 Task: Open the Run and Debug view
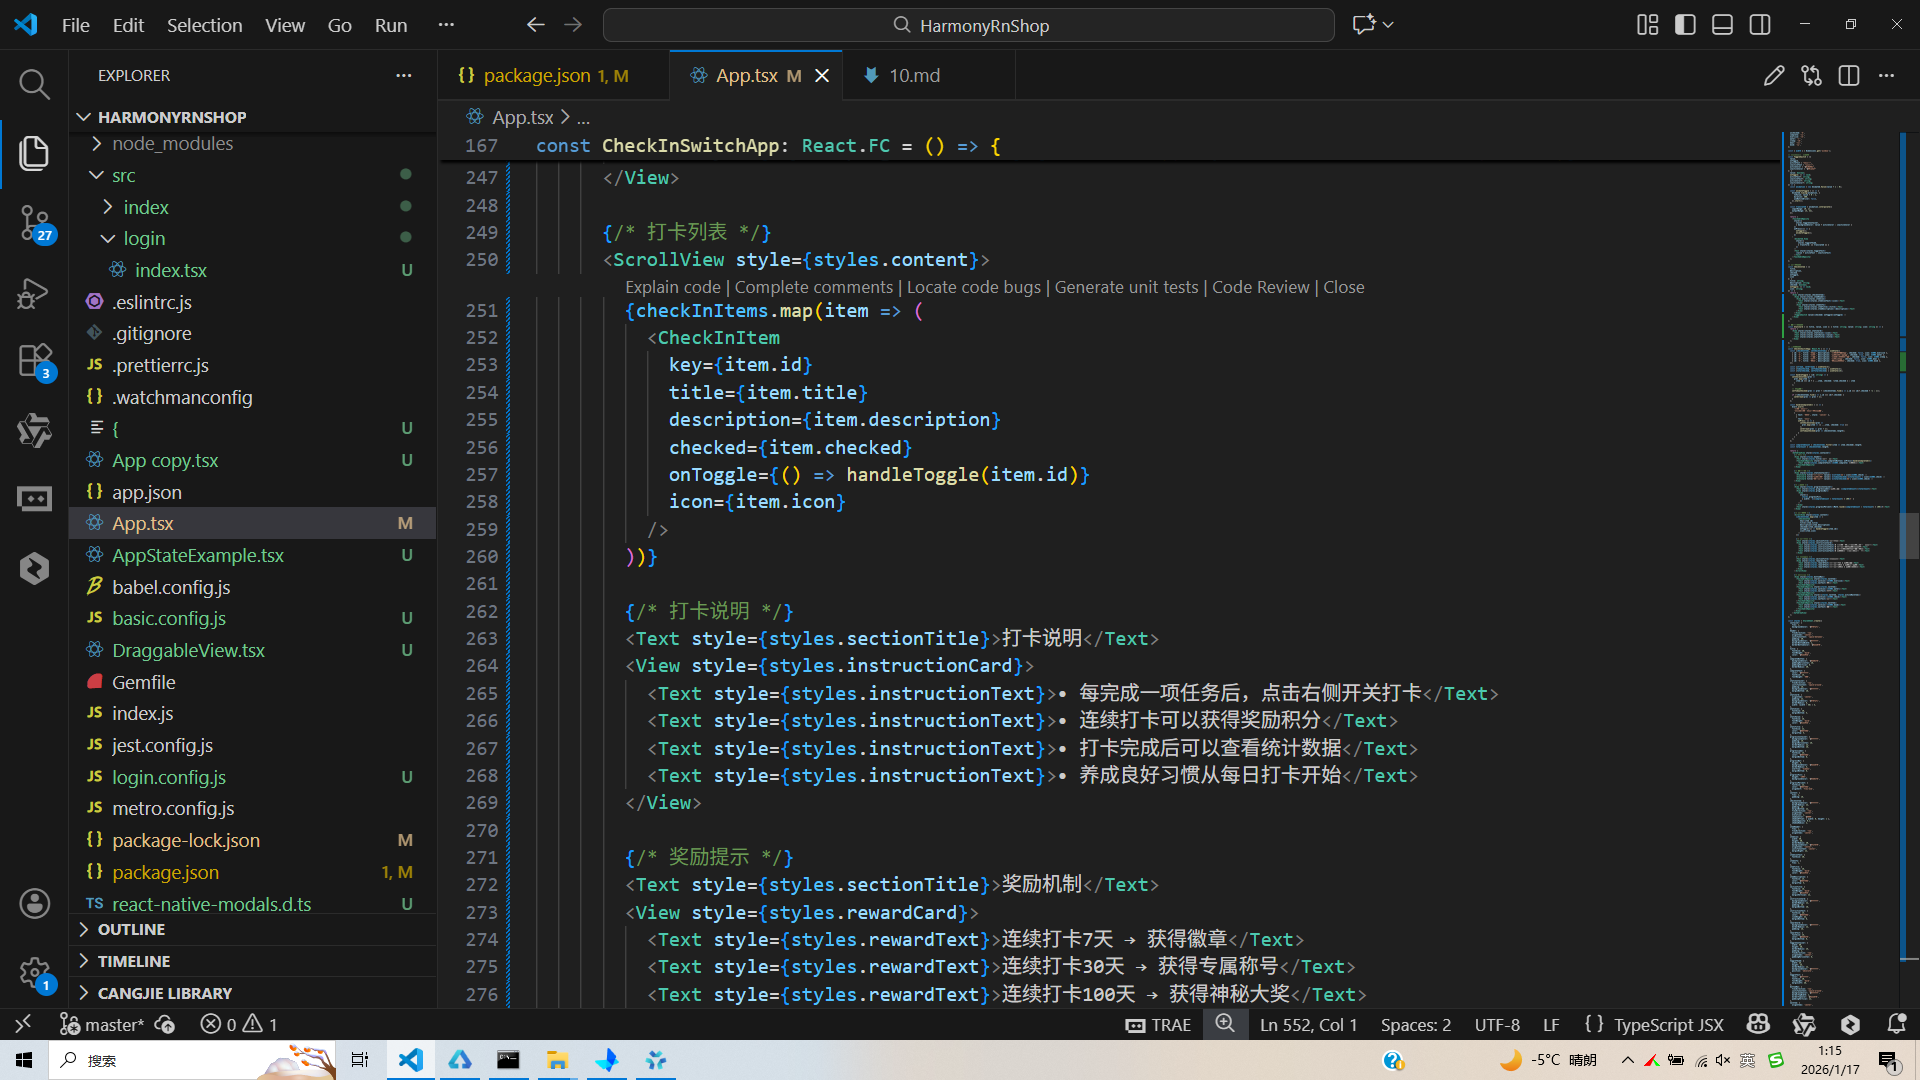[34, 293]
